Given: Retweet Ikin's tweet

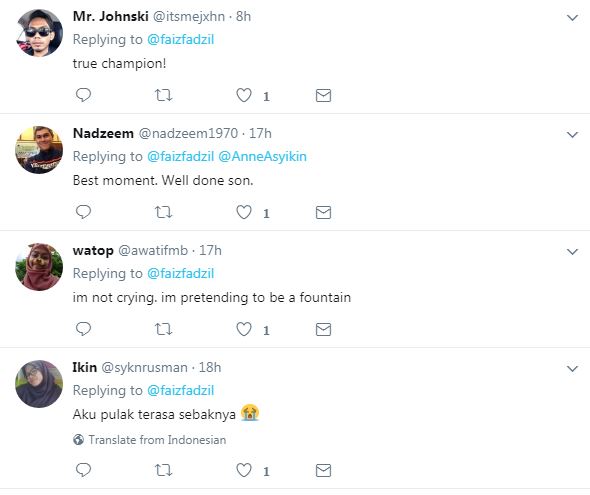Looking at the screenshot, I should pyautogui.click(x=164, y=470).
